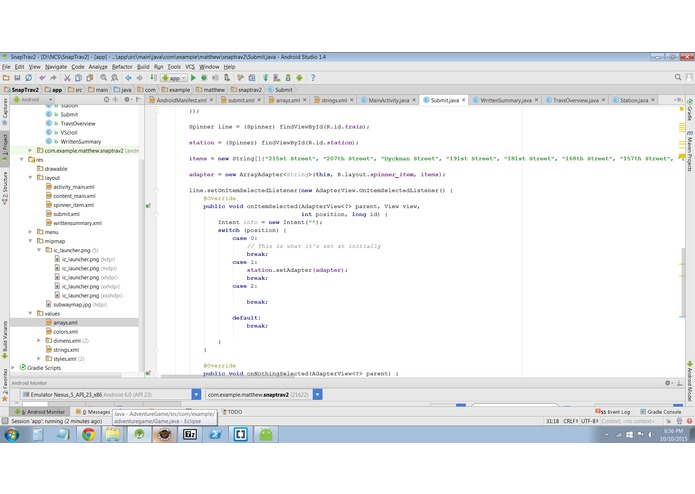Screen dimensions: 695x494
Task: Click the SnapTrav2 breadcrumb in navigation bar
Action: [x=21, y=90]
